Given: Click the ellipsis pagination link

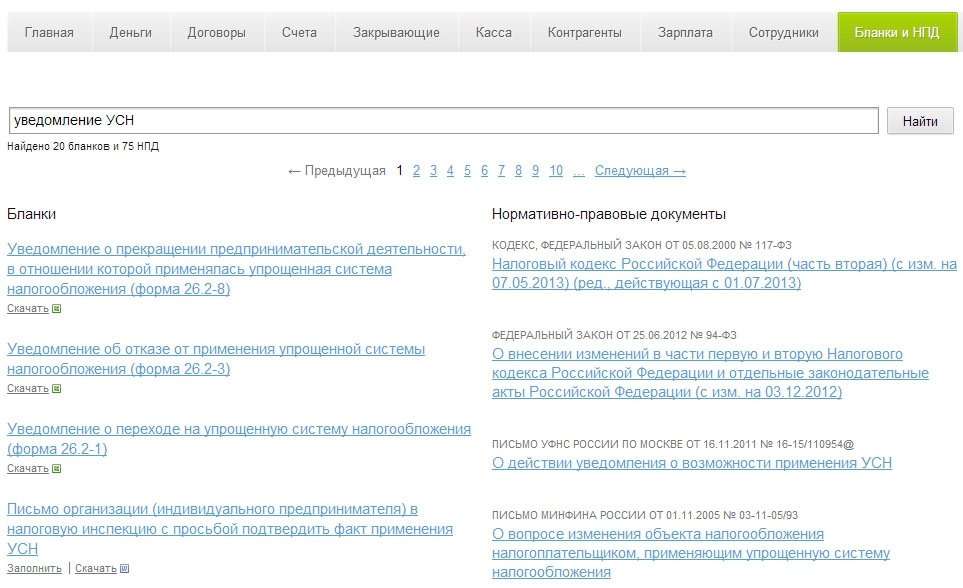Looking at the screenshot, I should (579, 172).
